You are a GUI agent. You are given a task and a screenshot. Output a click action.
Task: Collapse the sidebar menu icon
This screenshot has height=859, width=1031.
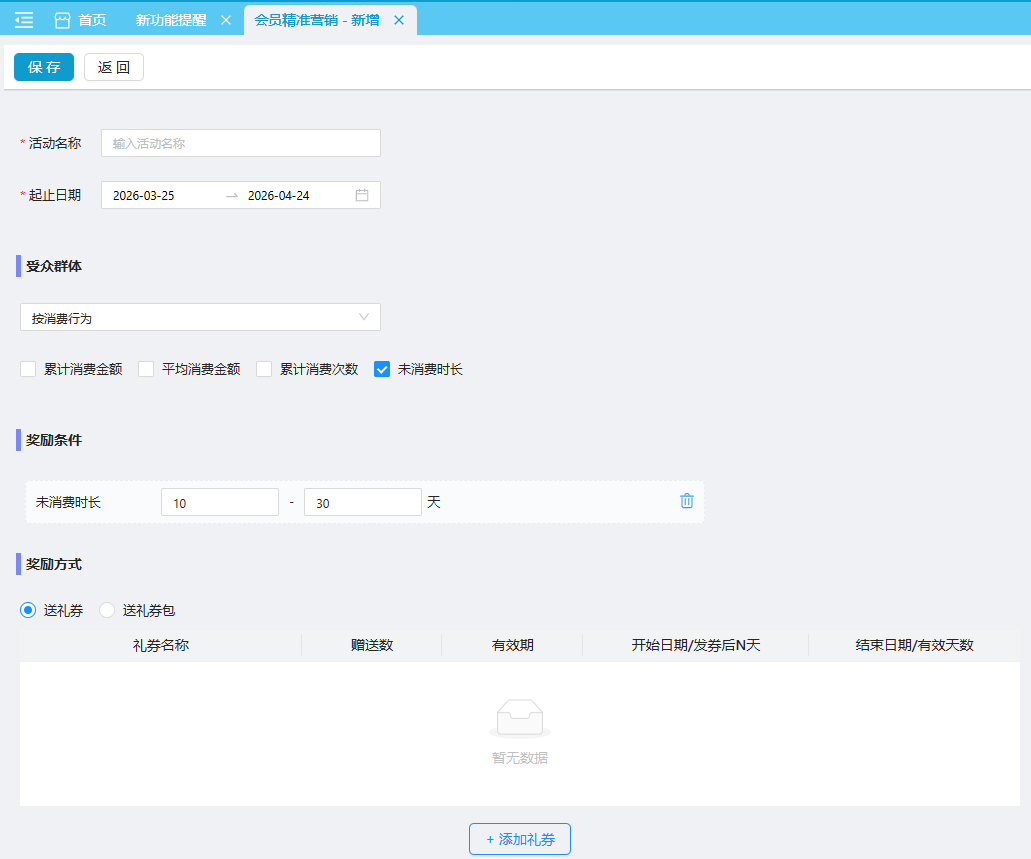(x=24, y=20)
